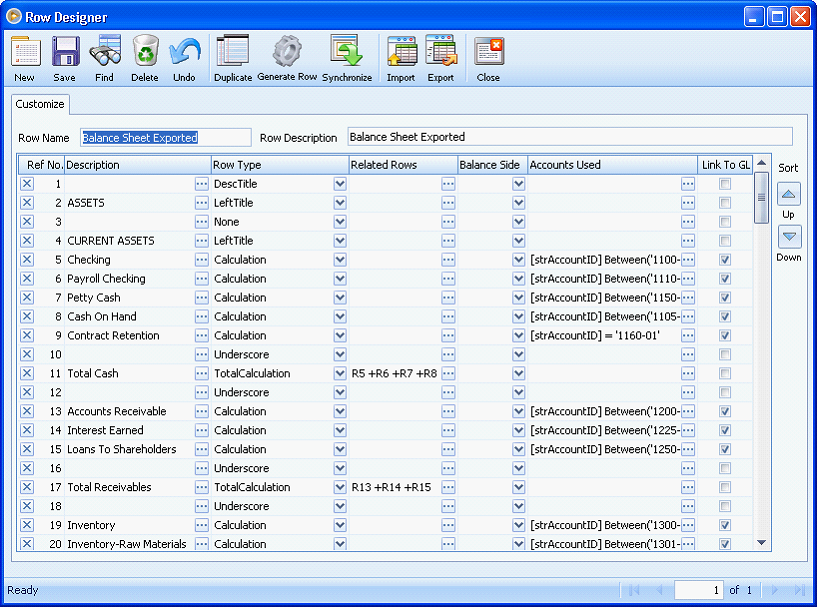Uncheck Link To GL for Accounts Receivable
Viewport: 818px width, 608px height.
723,411
